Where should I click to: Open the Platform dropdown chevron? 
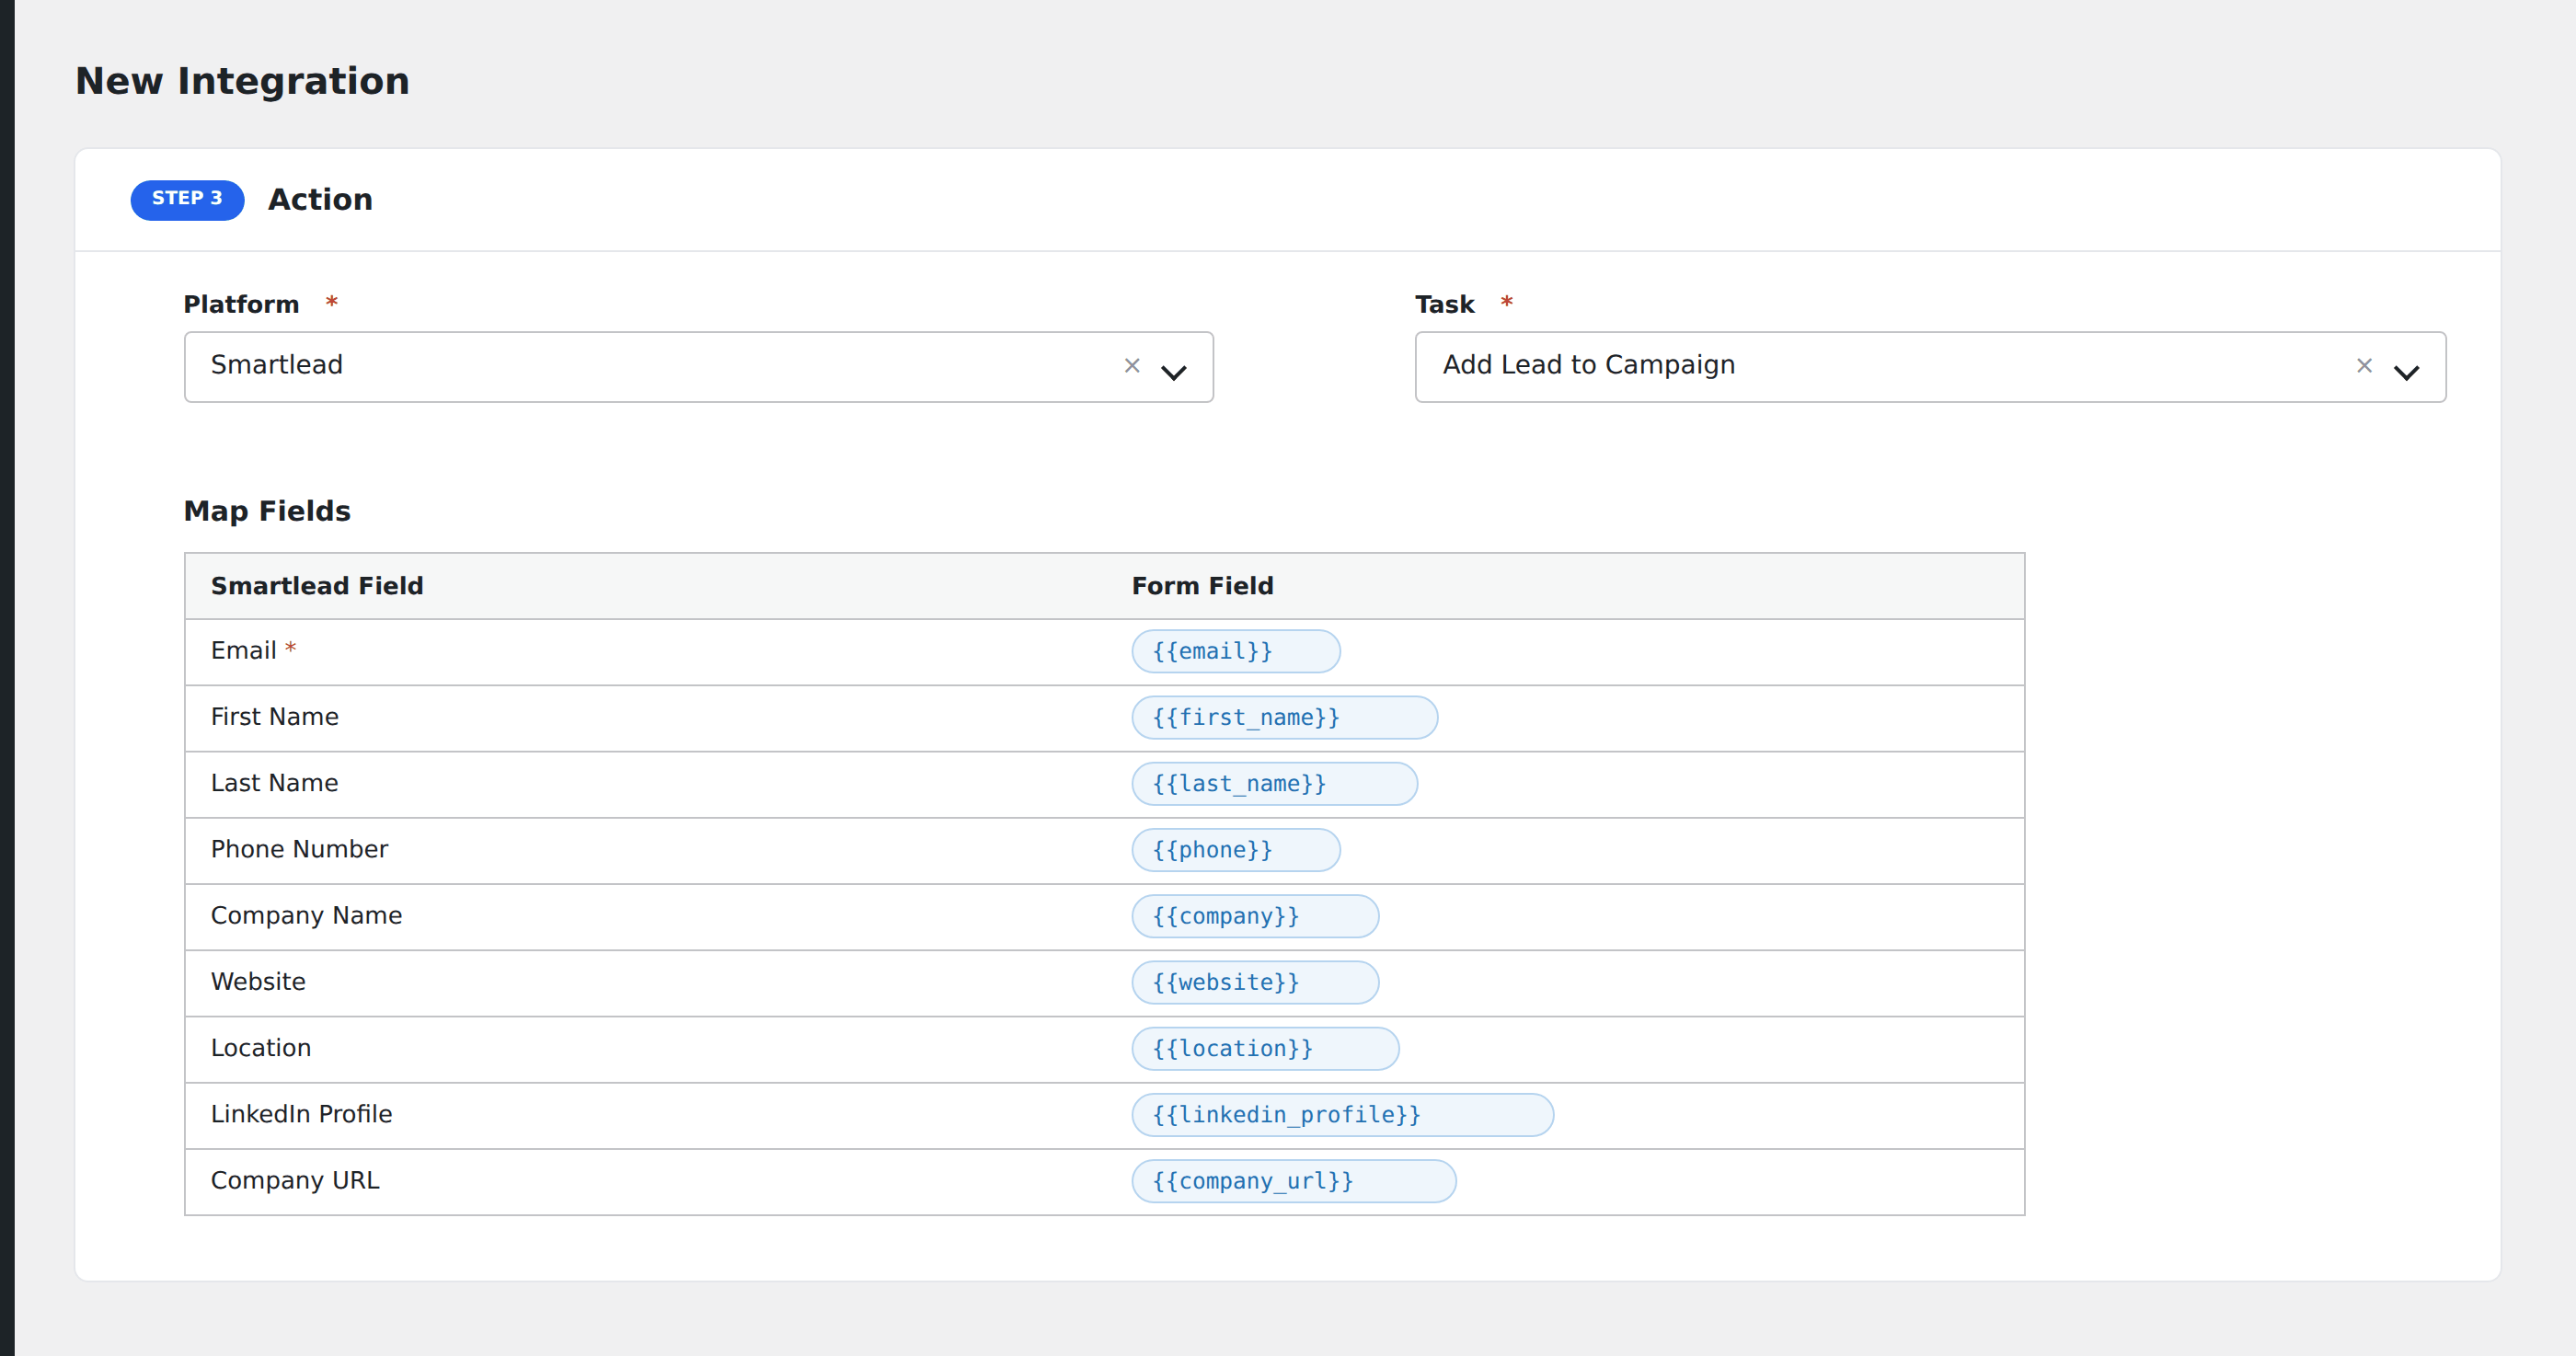[1173, 372]
